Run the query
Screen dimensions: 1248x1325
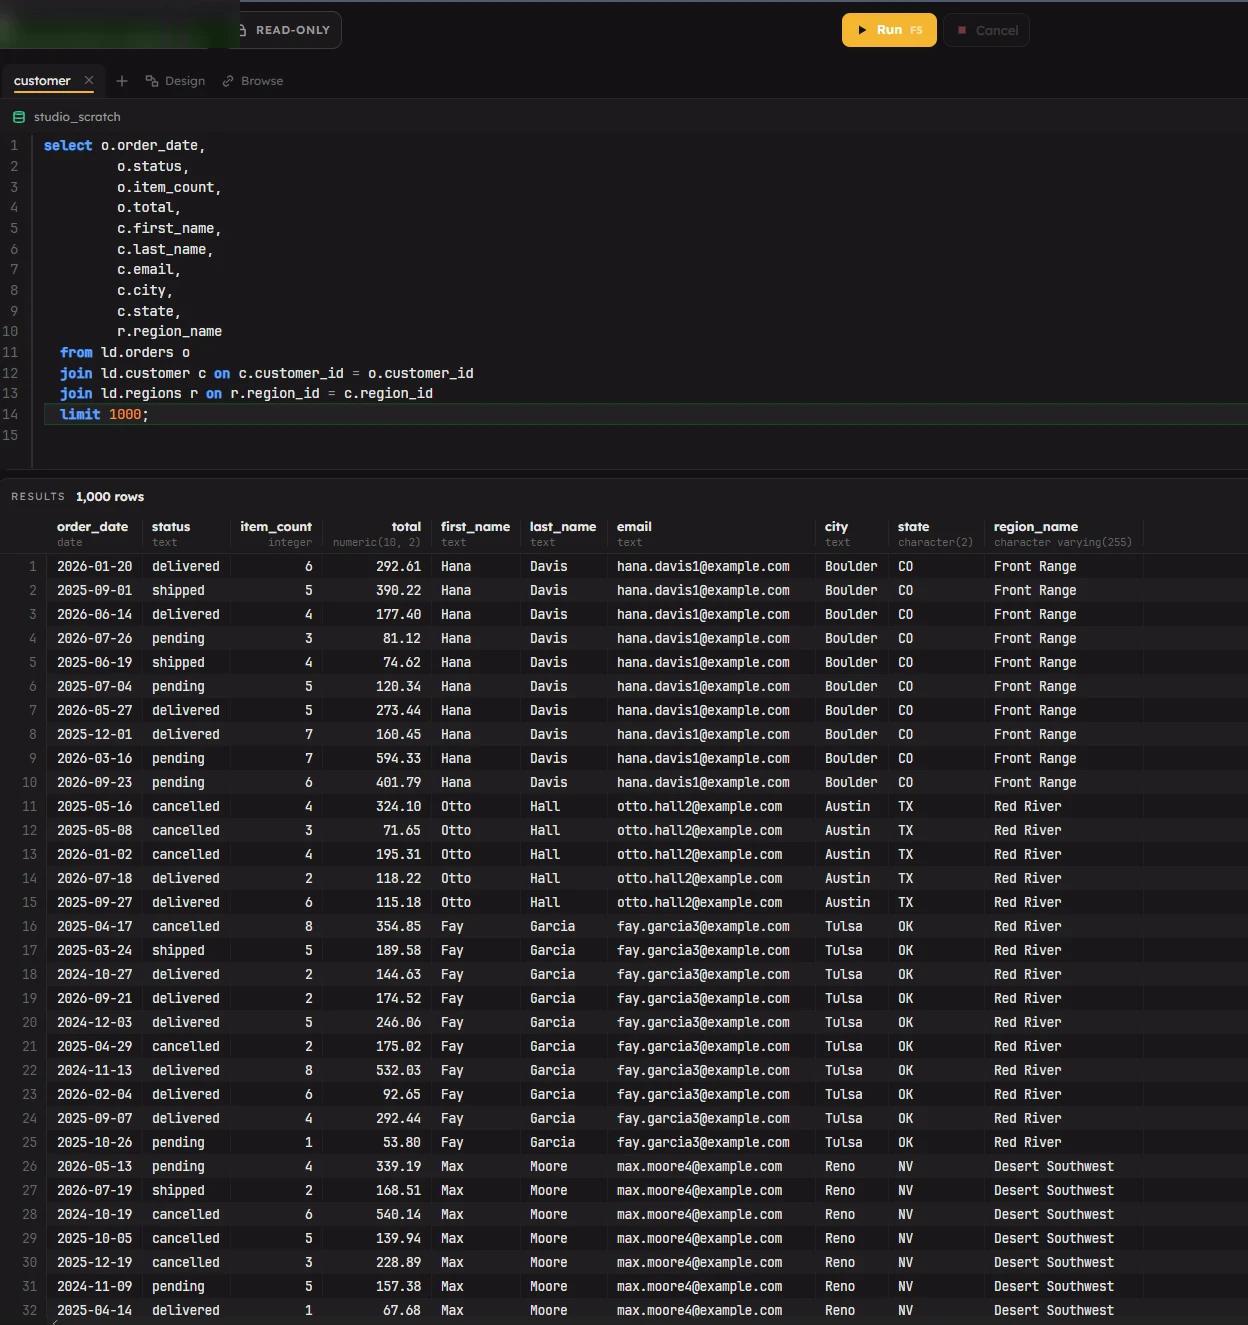coord(889,30)
